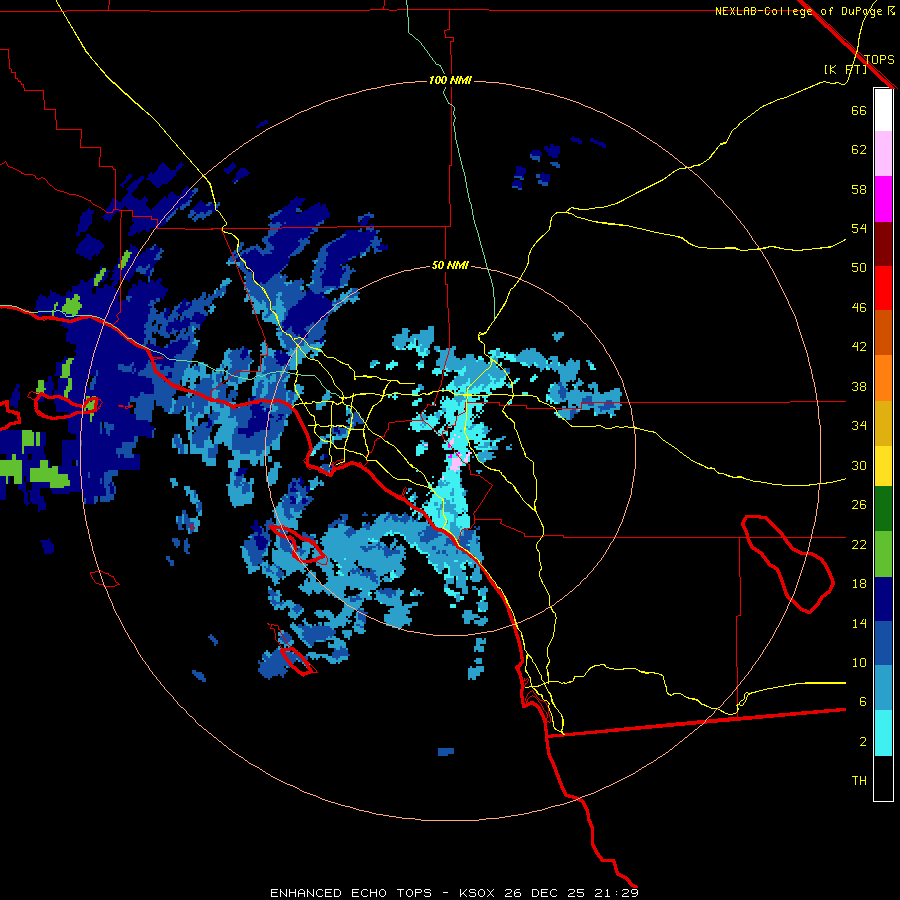Click the "14" scale label
The width and height of the screenshot is (900, 900).
(x=859, y=623)
